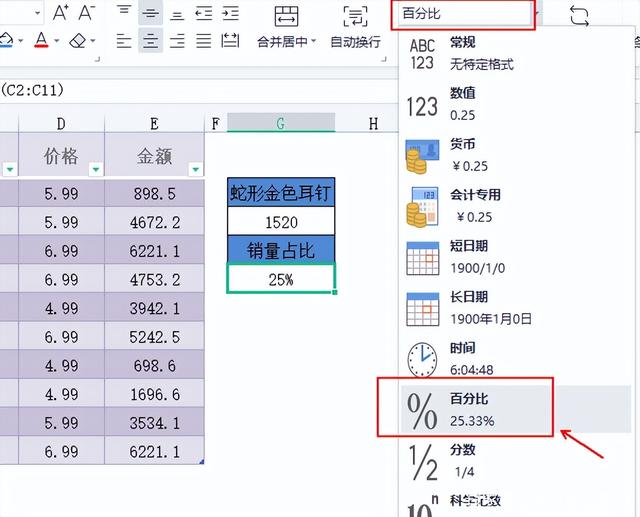Viewport: 640px width, 517px height.
Task: Select amount cell 3942.1
Action: click(x=154, y=308)
